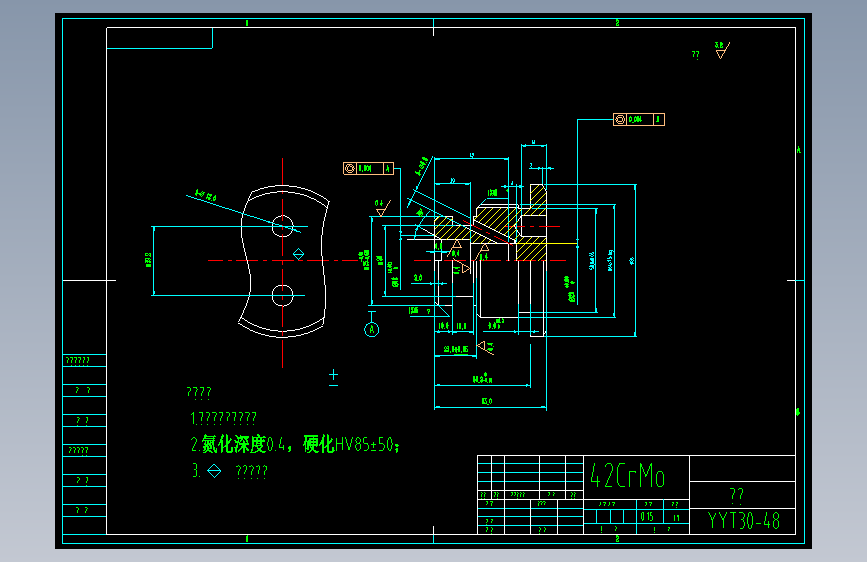Viewport: 867px width, 562px height.
Task: Click note line 1 with question marks
Action: pyautogui.click(x=223, y=418)
